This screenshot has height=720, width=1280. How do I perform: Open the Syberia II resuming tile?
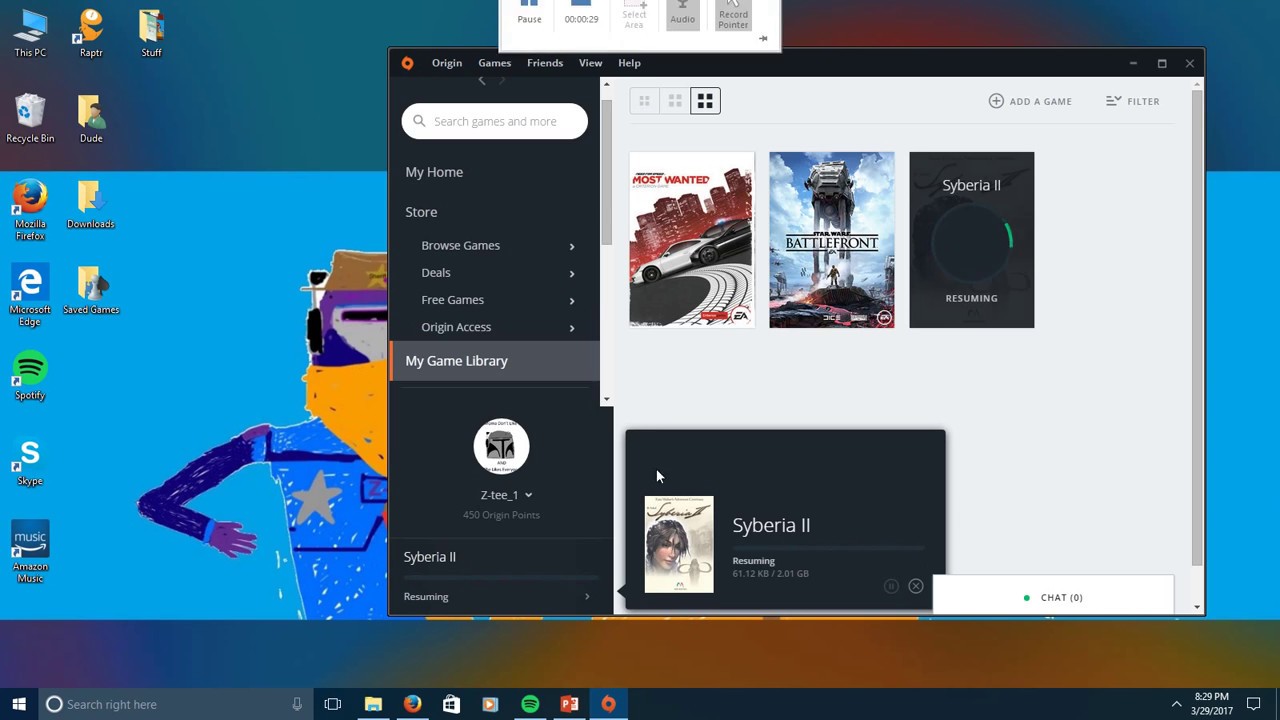click(x=971, y=240)
